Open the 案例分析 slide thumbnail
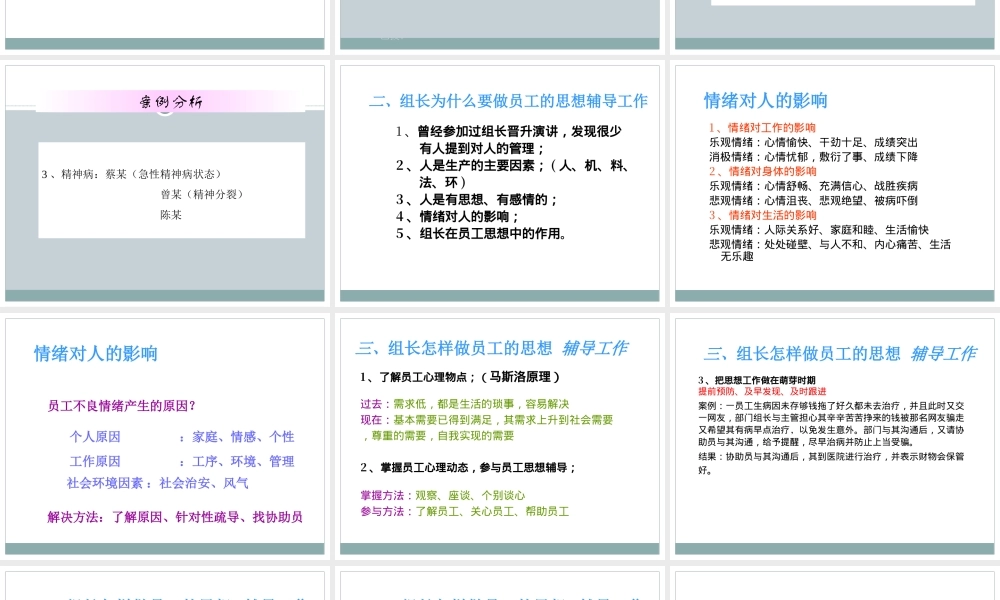This screenshot has width=1000, height=600. [165, 183]
